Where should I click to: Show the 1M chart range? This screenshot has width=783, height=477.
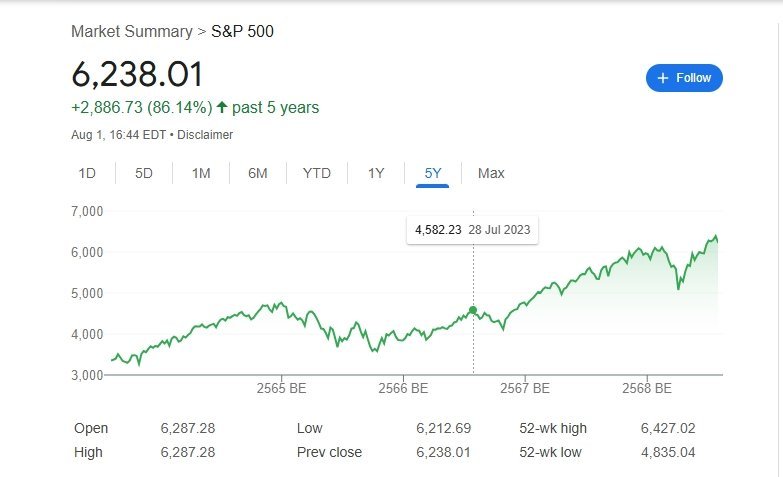[x=201, y=173]
